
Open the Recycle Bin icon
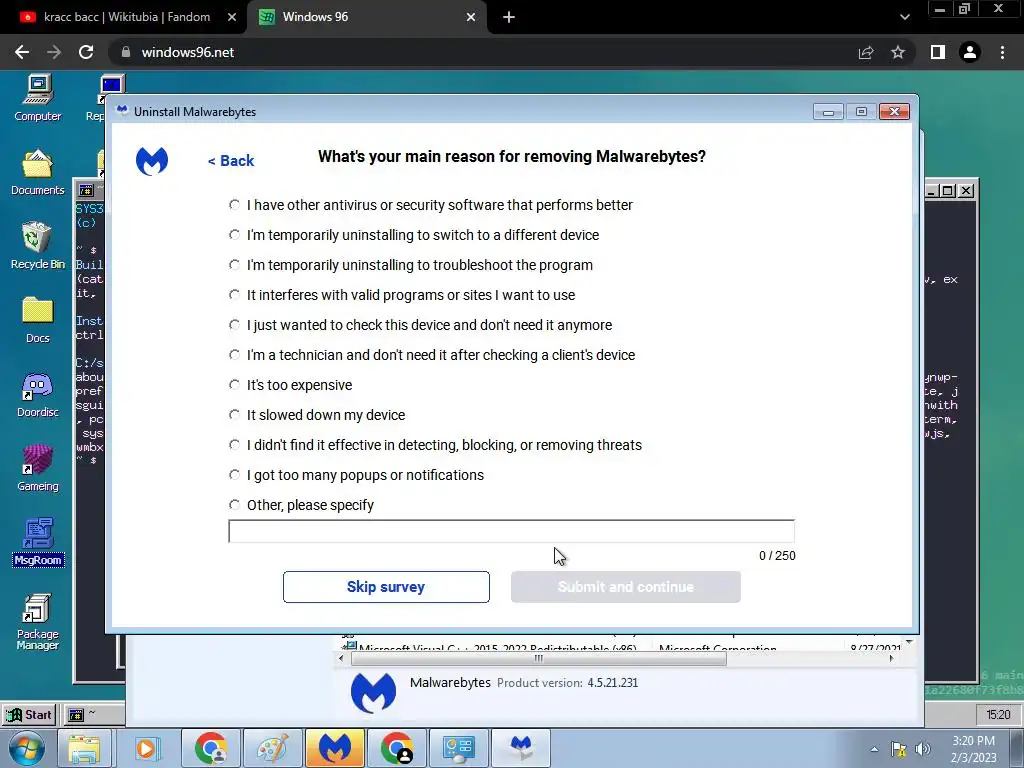[38, 246]
